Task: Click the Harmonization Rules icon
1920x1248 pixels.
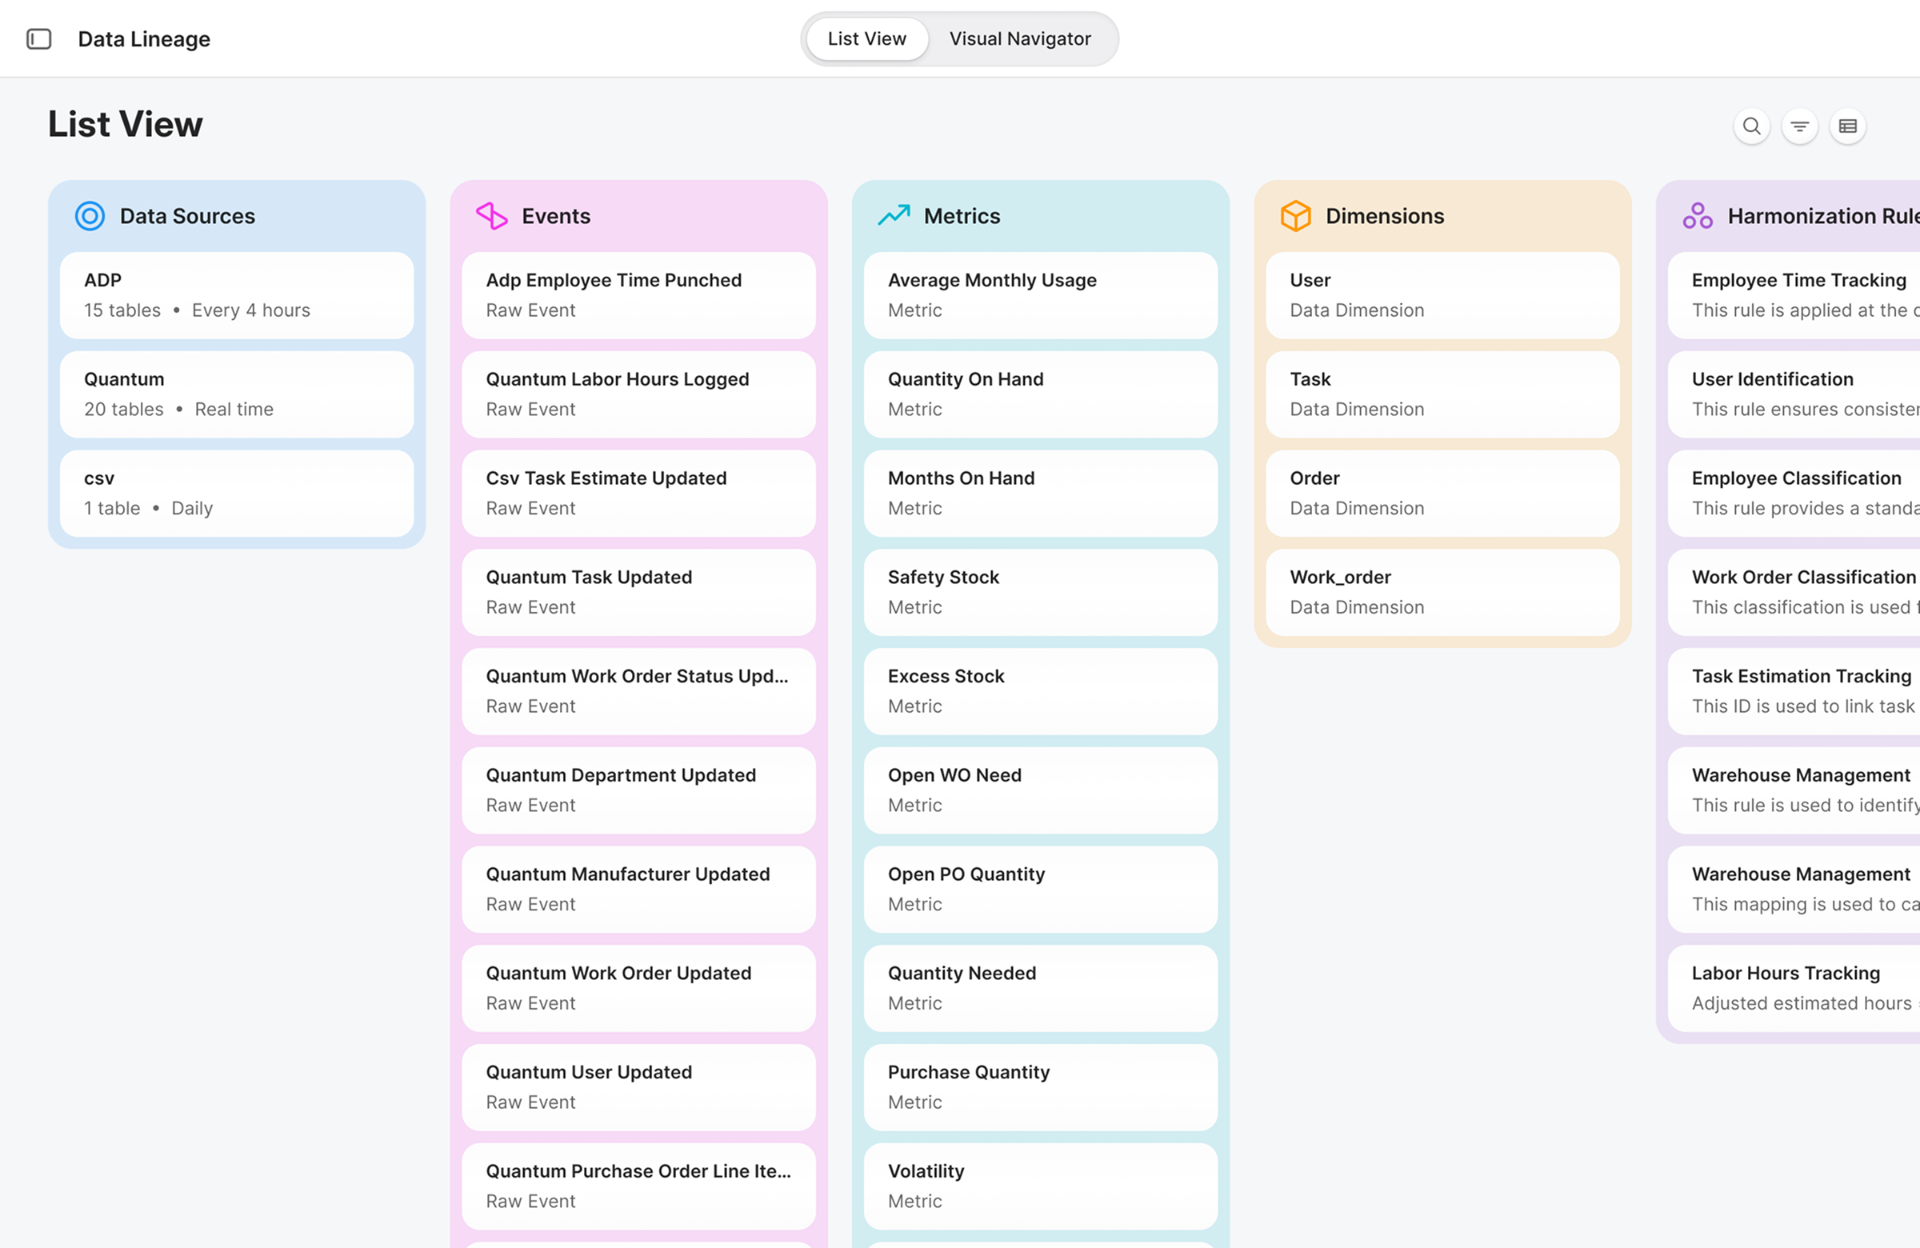Action: click(x=1698, y=216)
